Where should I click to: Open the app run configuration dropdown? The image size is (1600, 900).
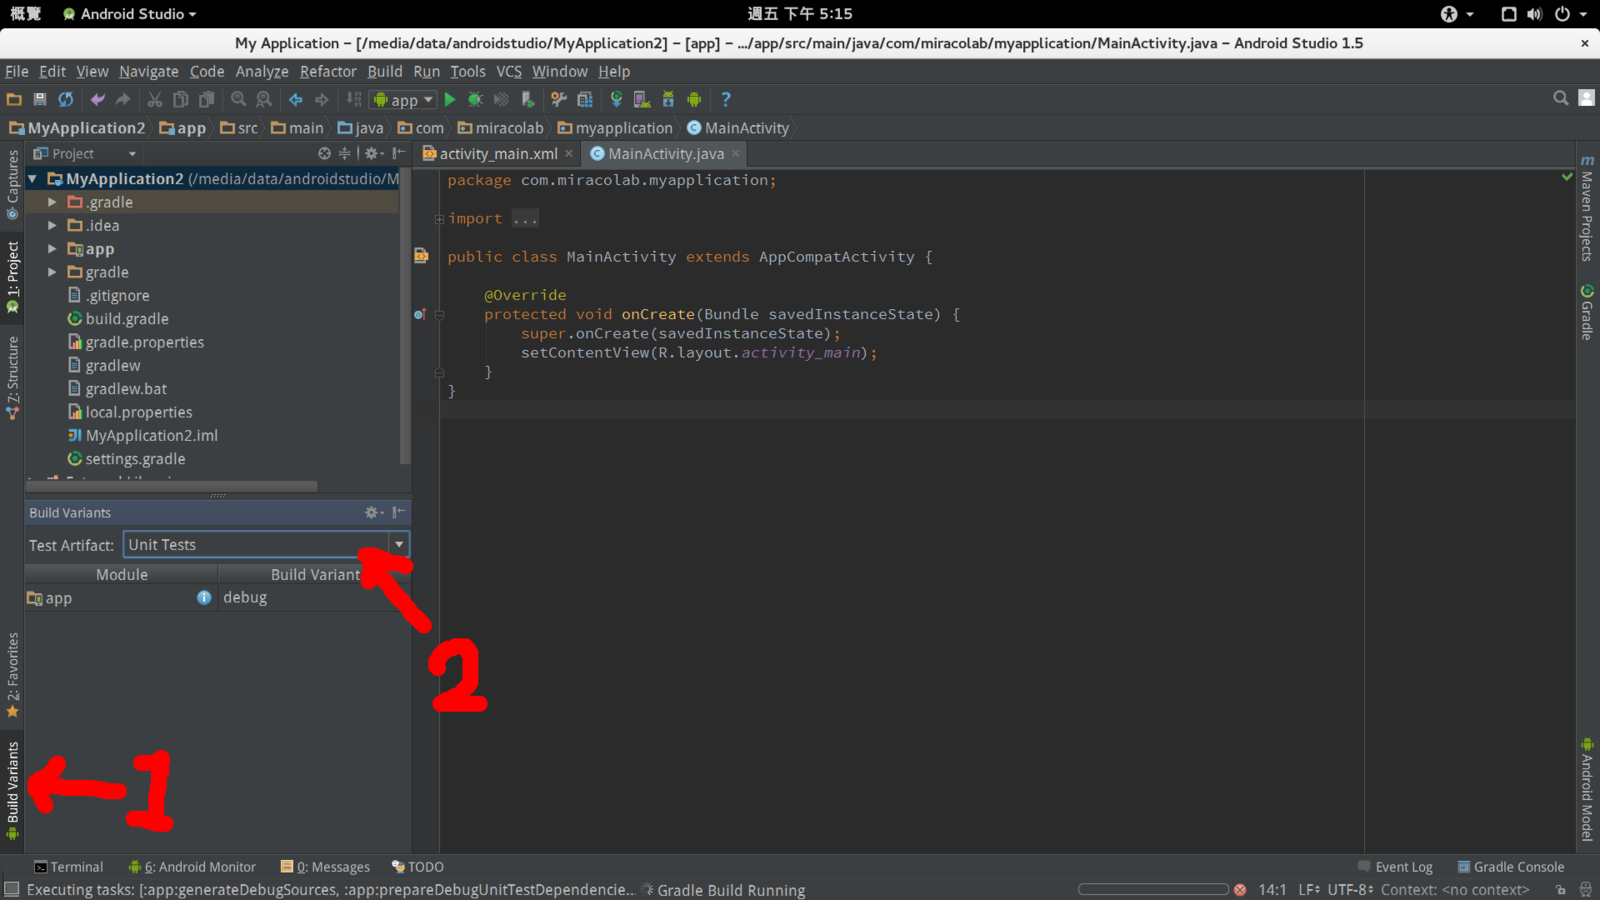click(x=403, y=99)
